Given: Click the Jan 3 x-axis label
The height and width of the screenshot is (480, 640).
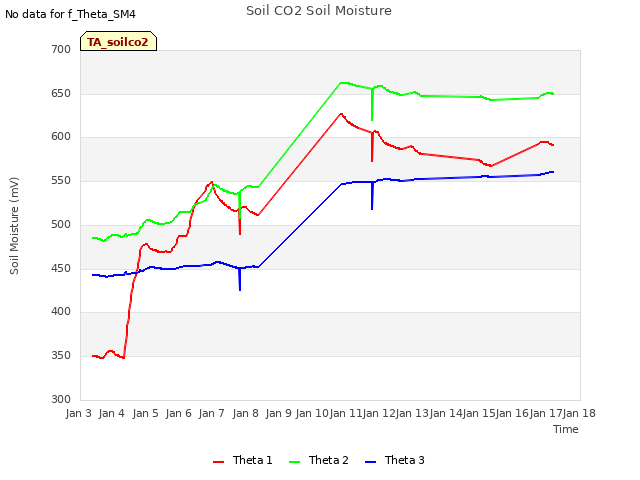Looking at the screenshot, I should pyautogui.click(x=79, y=413).
